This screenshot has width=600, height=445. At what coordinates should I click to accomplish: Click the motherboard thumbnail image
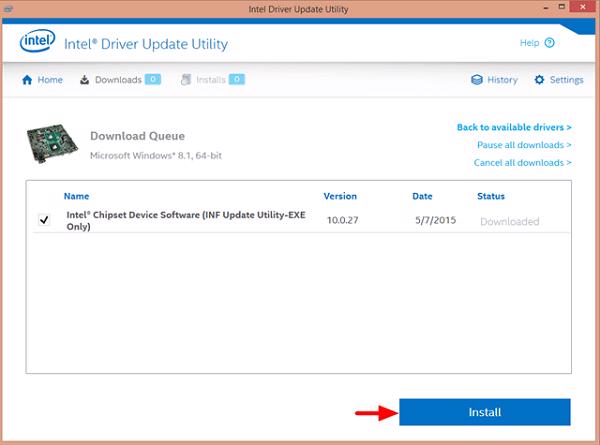[53, 144]
